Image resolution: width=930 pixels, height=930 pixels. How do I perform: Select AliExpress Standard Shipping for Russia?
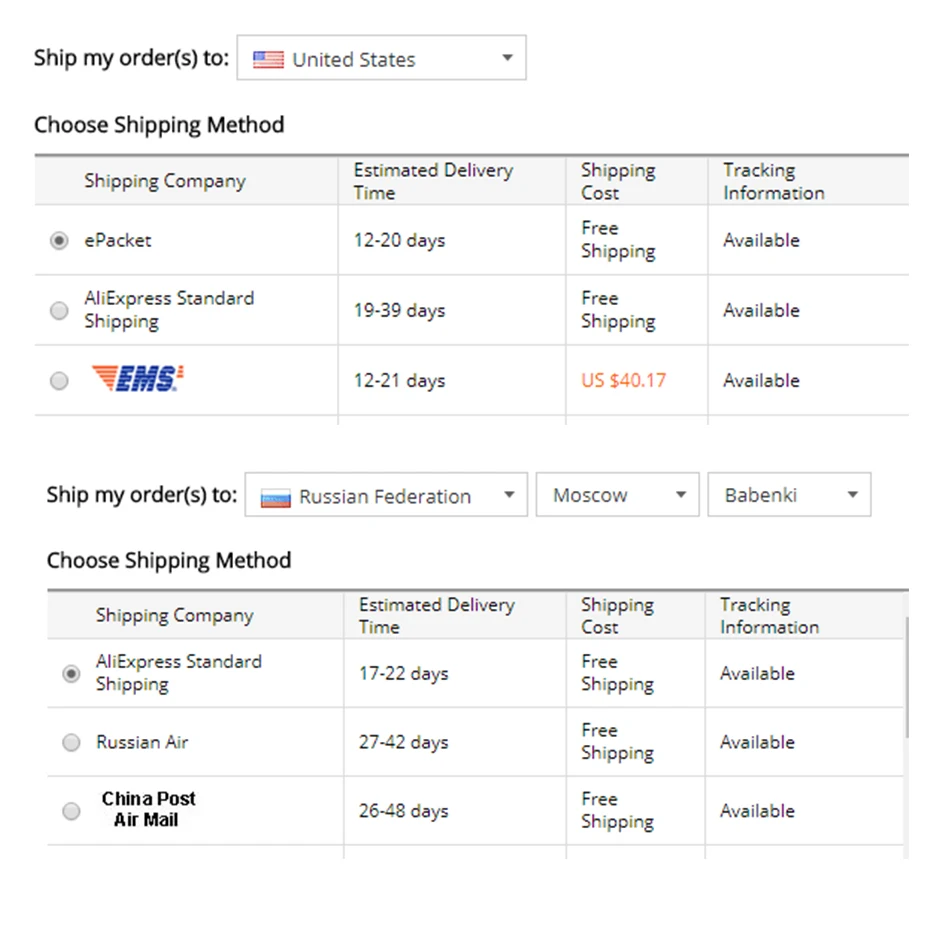click(71, 674)
